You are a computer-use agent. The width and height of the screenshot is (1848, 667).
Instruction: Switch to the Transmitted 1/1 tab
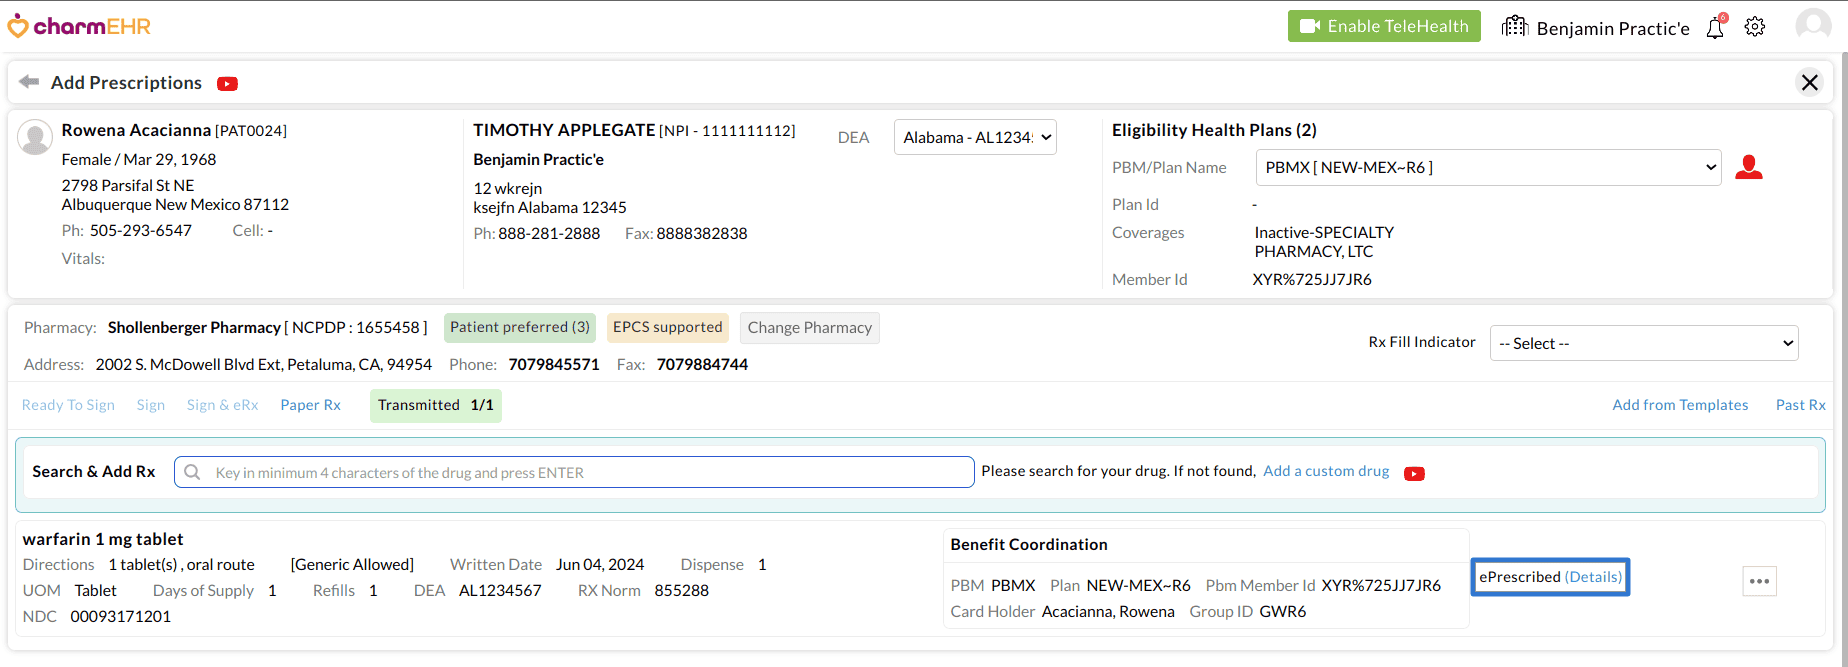[x=436, y=405]
